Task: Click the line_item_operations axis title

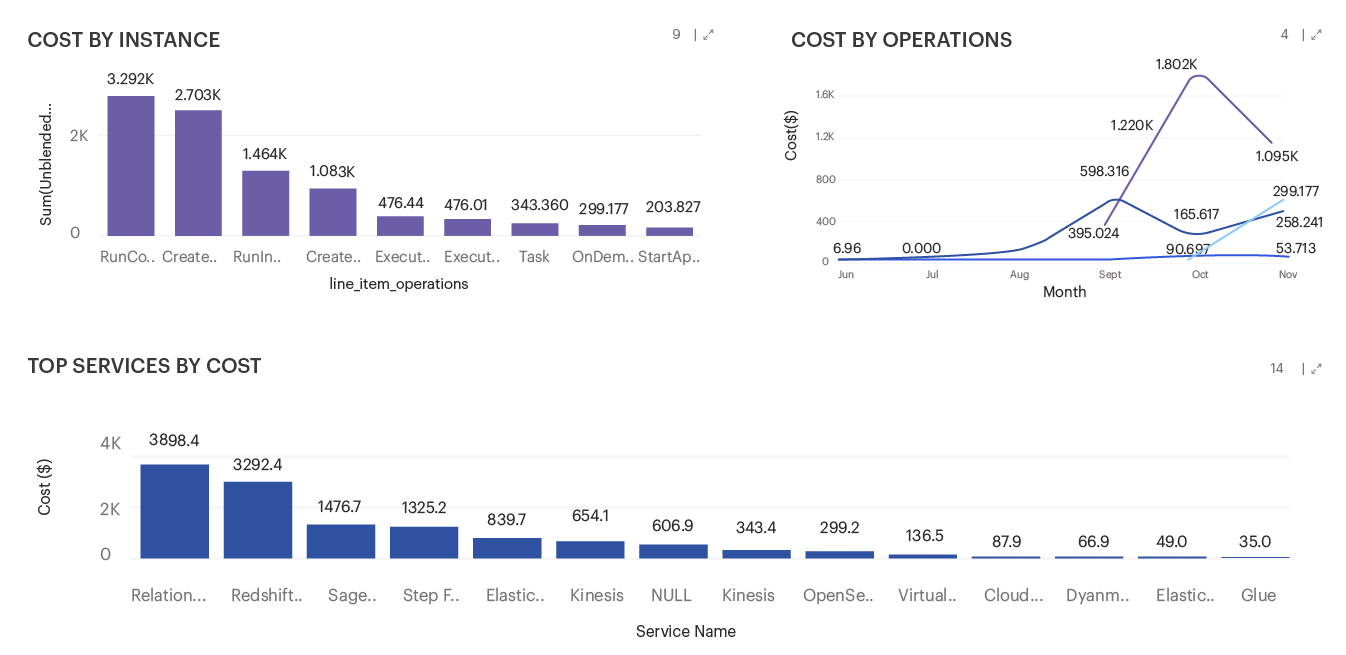Action: pos(399,284)
